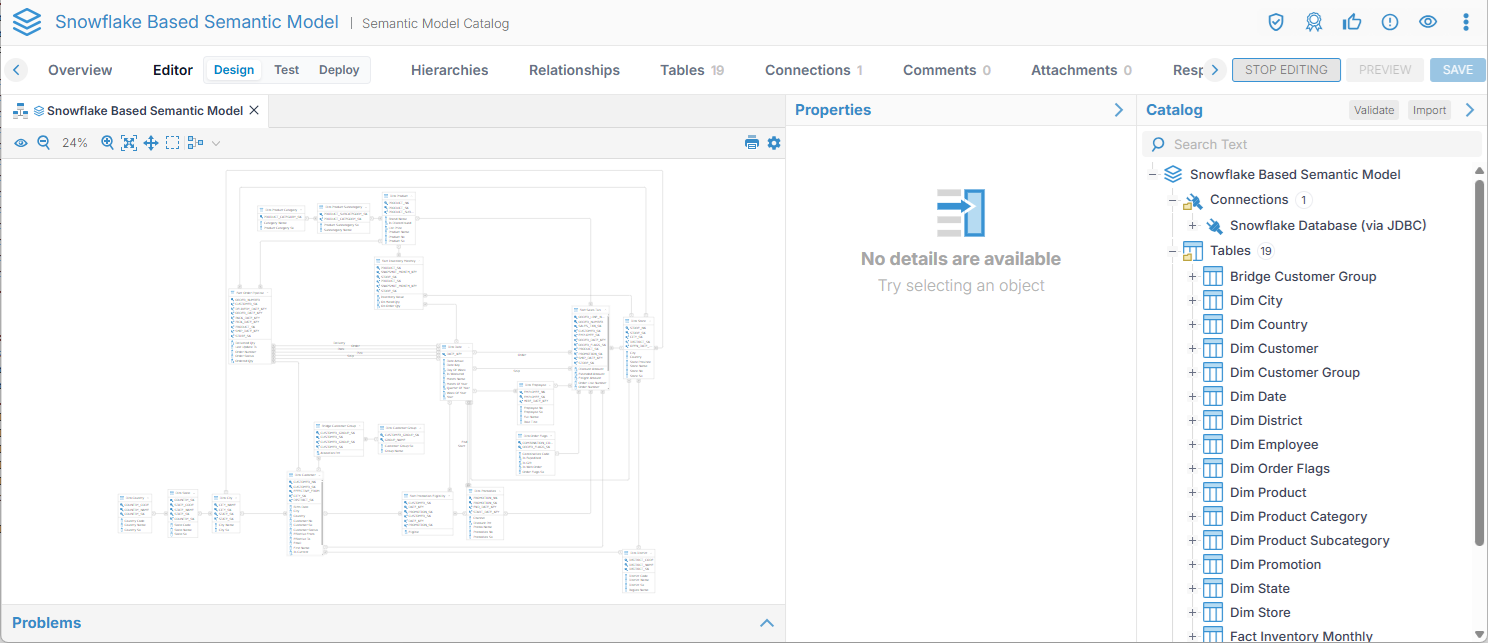
Task: Click the STOP EDITING button
Action: (1286, 70)
